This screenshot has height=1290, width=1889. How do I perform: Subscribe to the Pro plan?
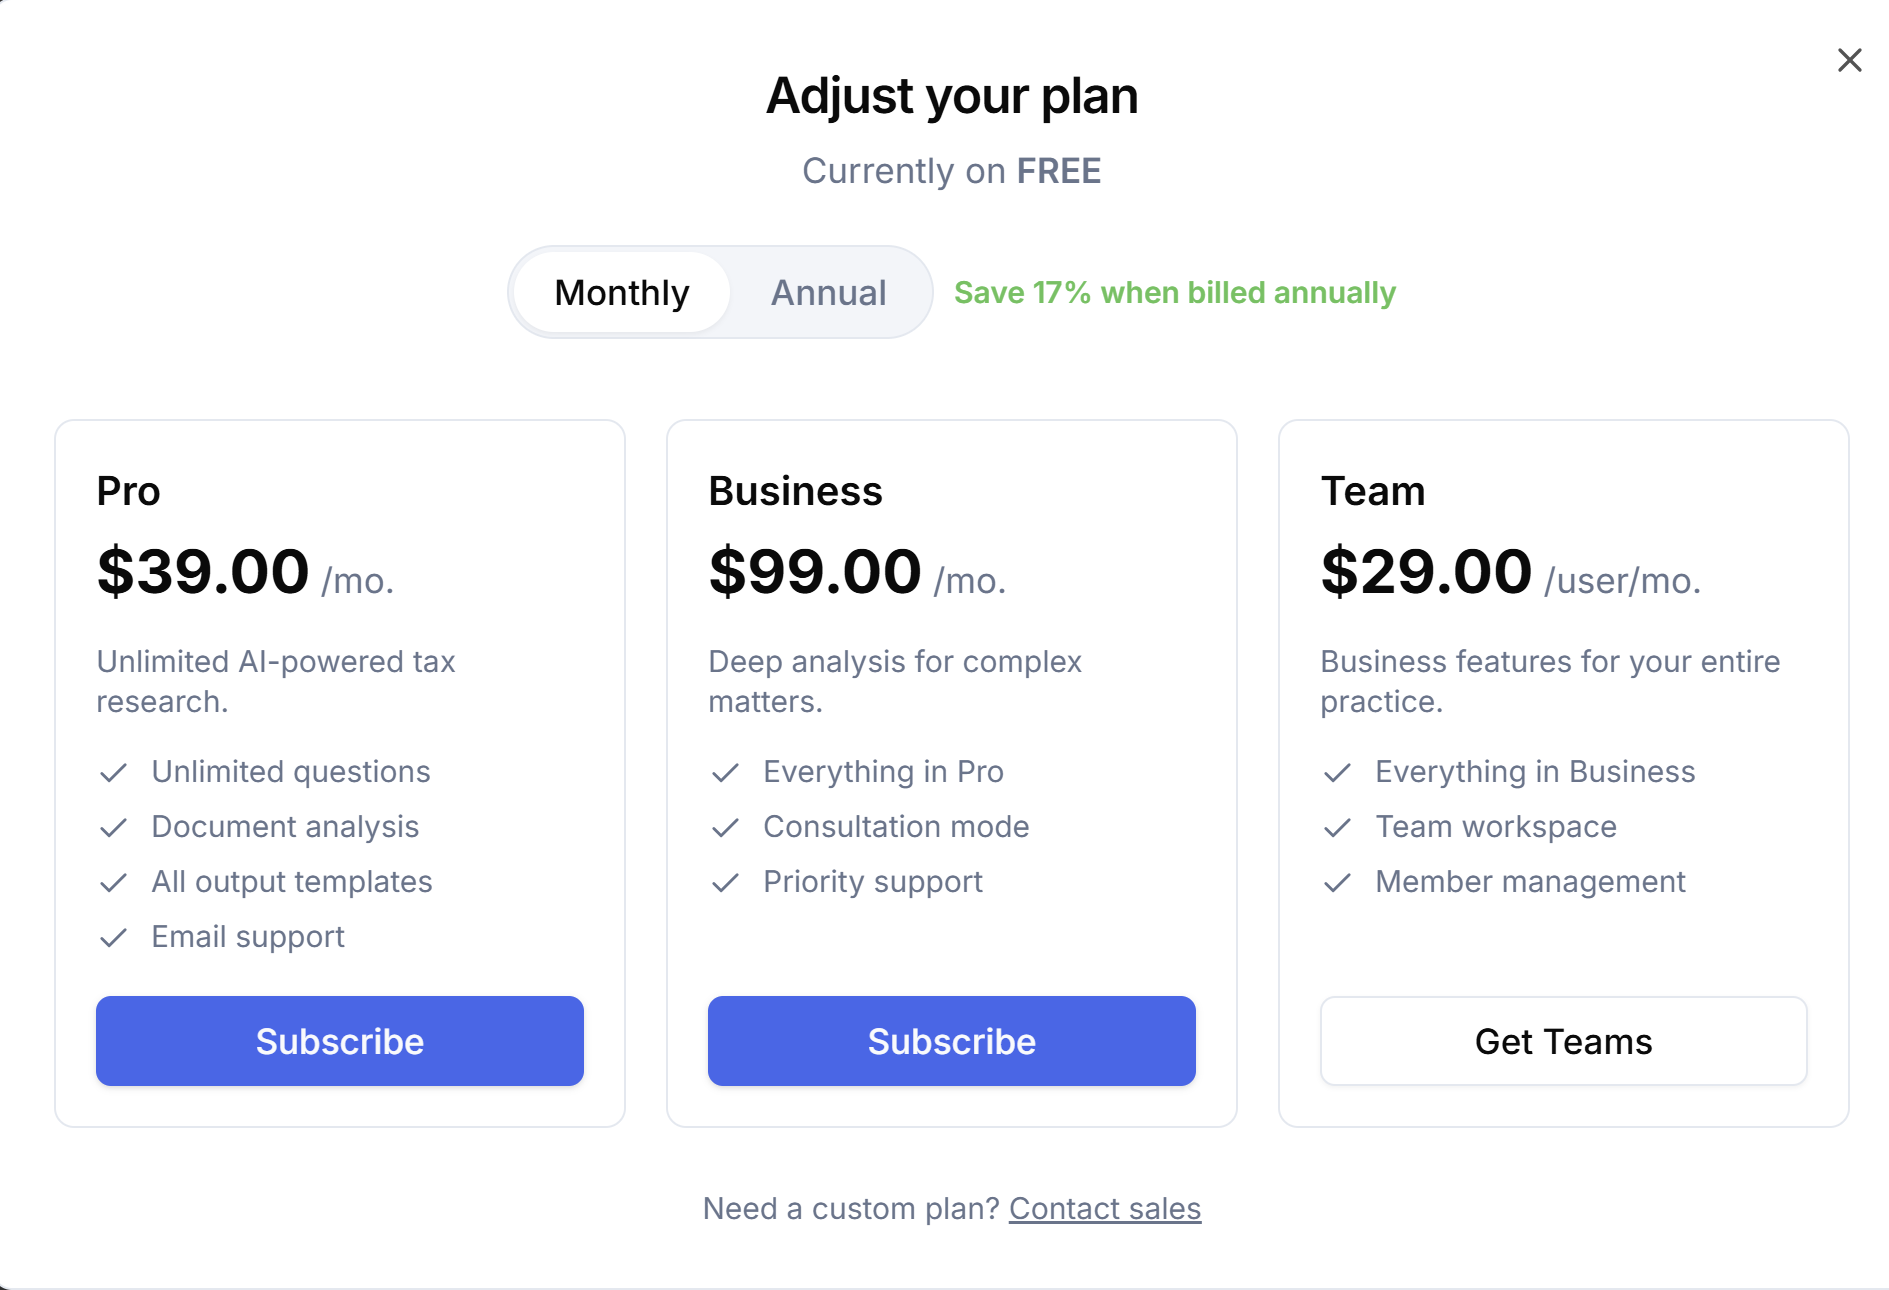click(339, 1041)
